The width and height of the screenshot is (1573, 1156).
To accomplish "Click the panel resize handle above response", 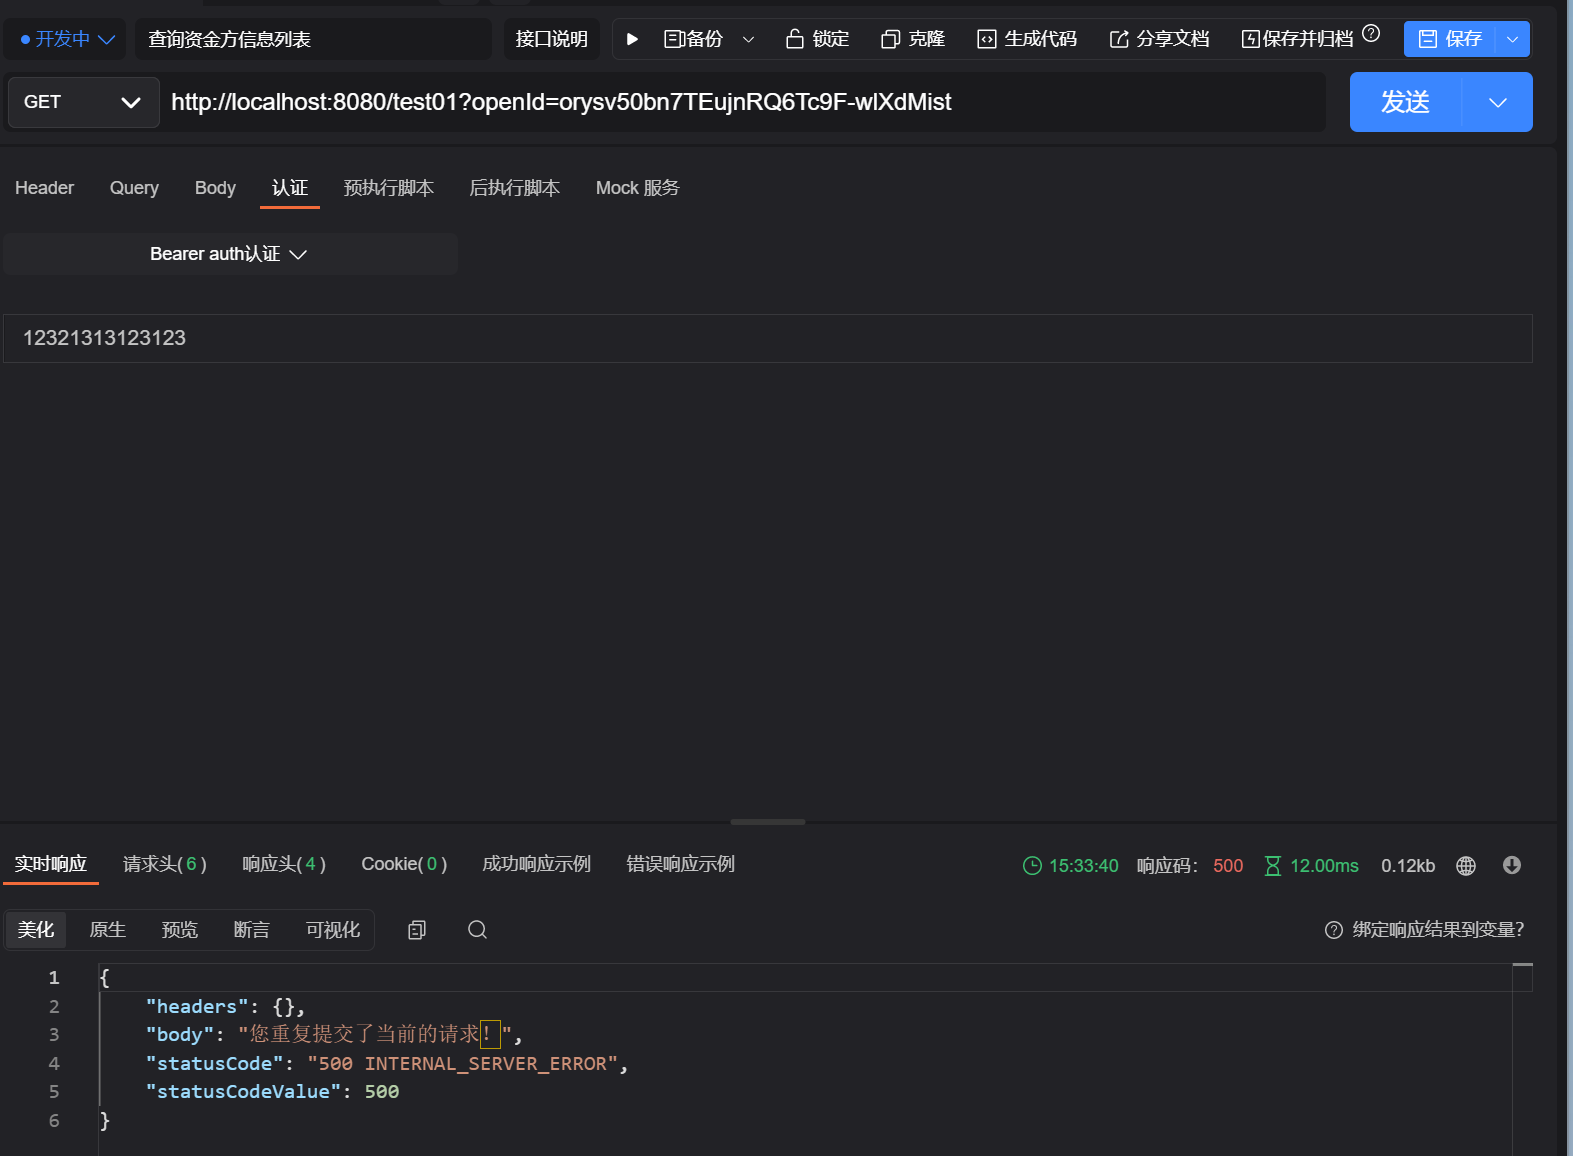I will click(768, 822).
